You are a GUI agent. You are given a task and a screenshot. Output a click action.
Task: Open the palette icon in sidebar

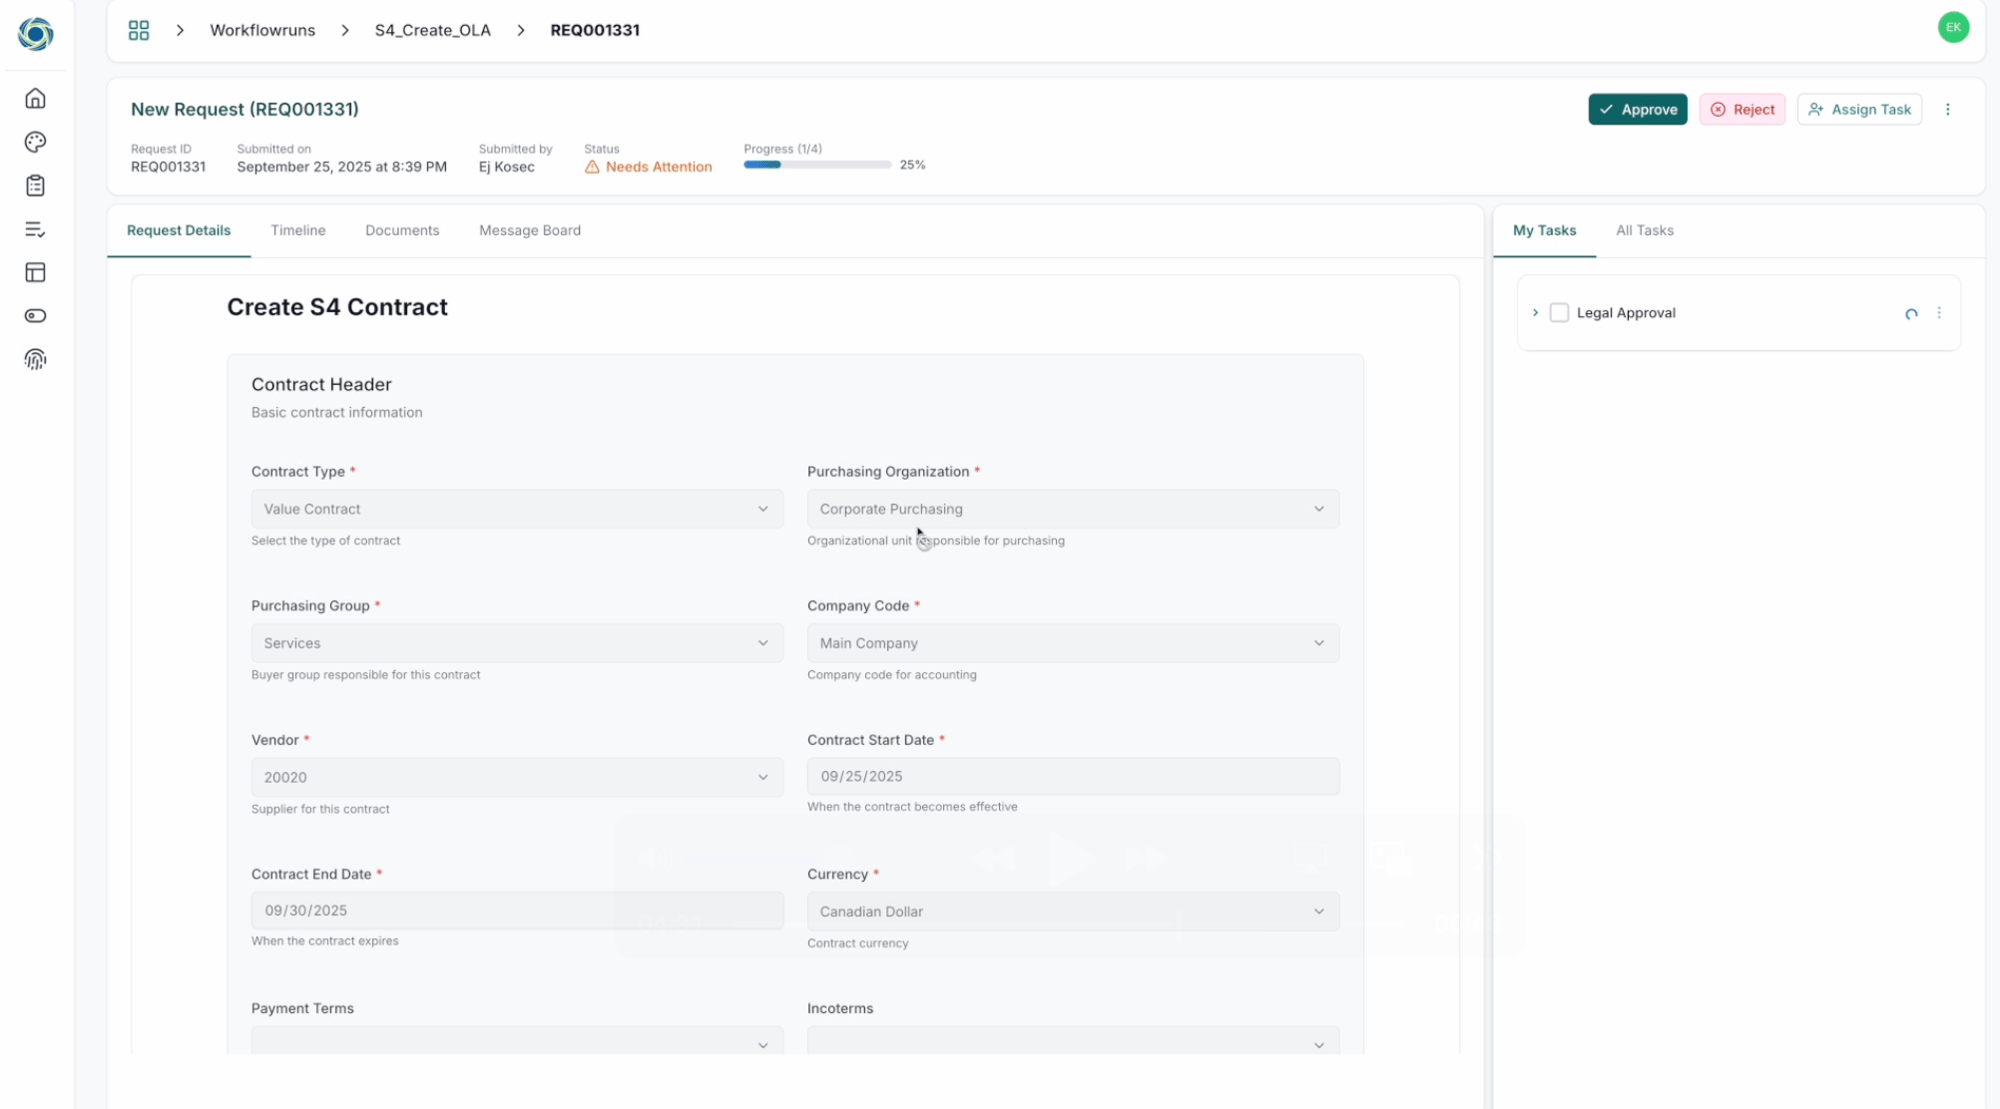35,142
